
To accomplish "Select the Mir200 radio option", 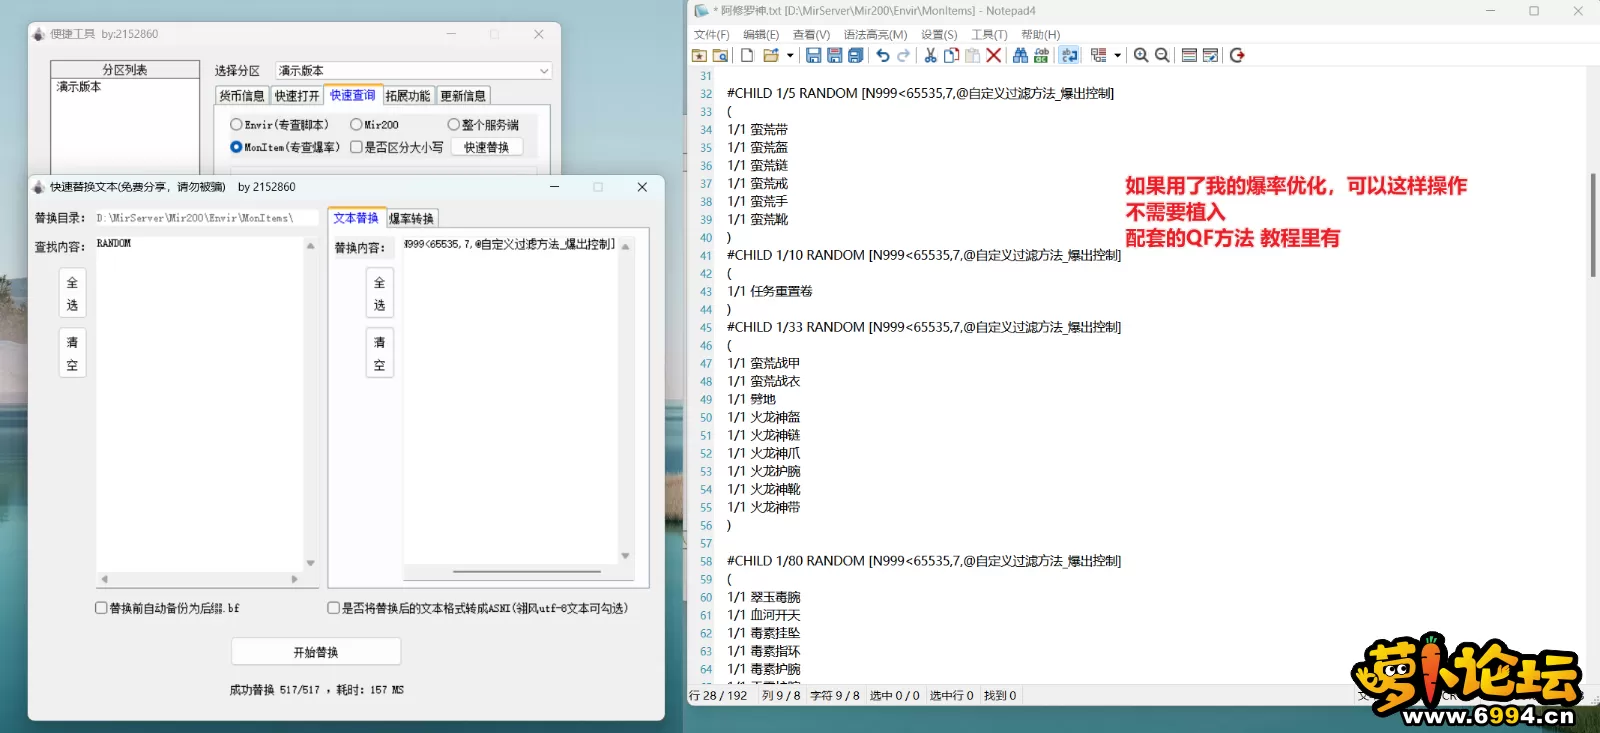I will [374, 125].
